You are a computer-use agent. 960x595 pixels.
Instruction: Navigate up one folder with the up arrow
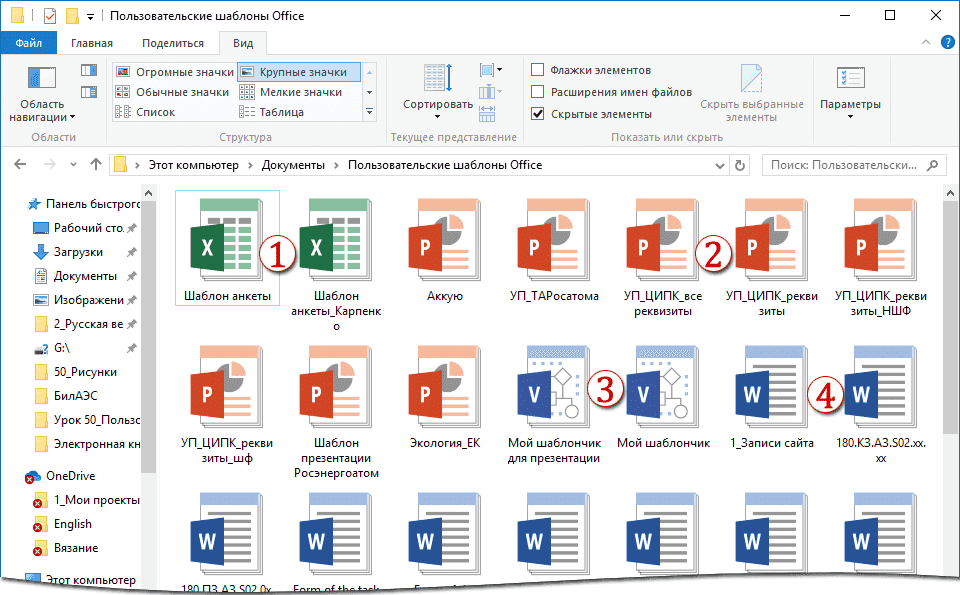95,165
